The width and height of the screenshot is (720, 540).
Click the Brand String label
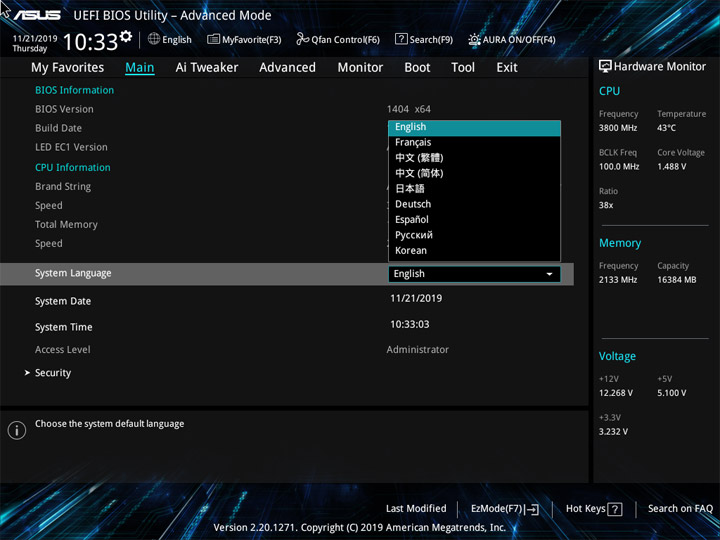point(63,187)
